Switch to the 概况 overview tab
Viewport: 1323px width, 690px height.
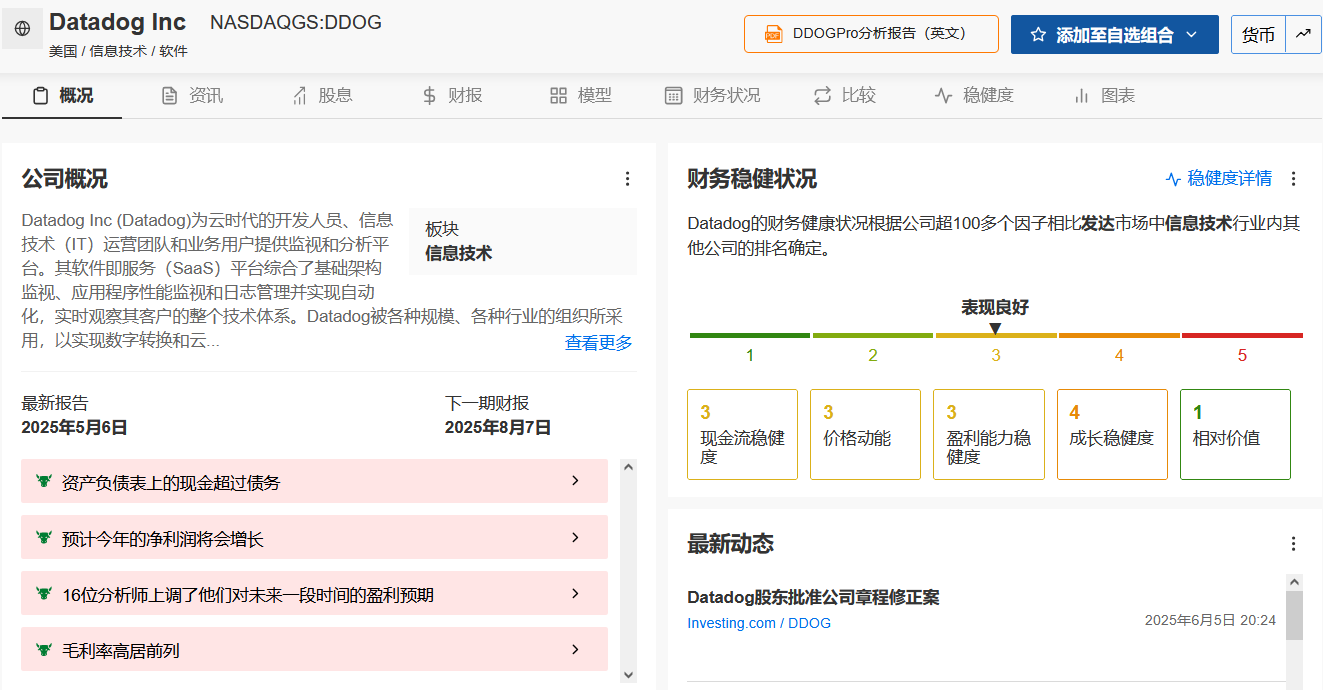click(62, 96)
